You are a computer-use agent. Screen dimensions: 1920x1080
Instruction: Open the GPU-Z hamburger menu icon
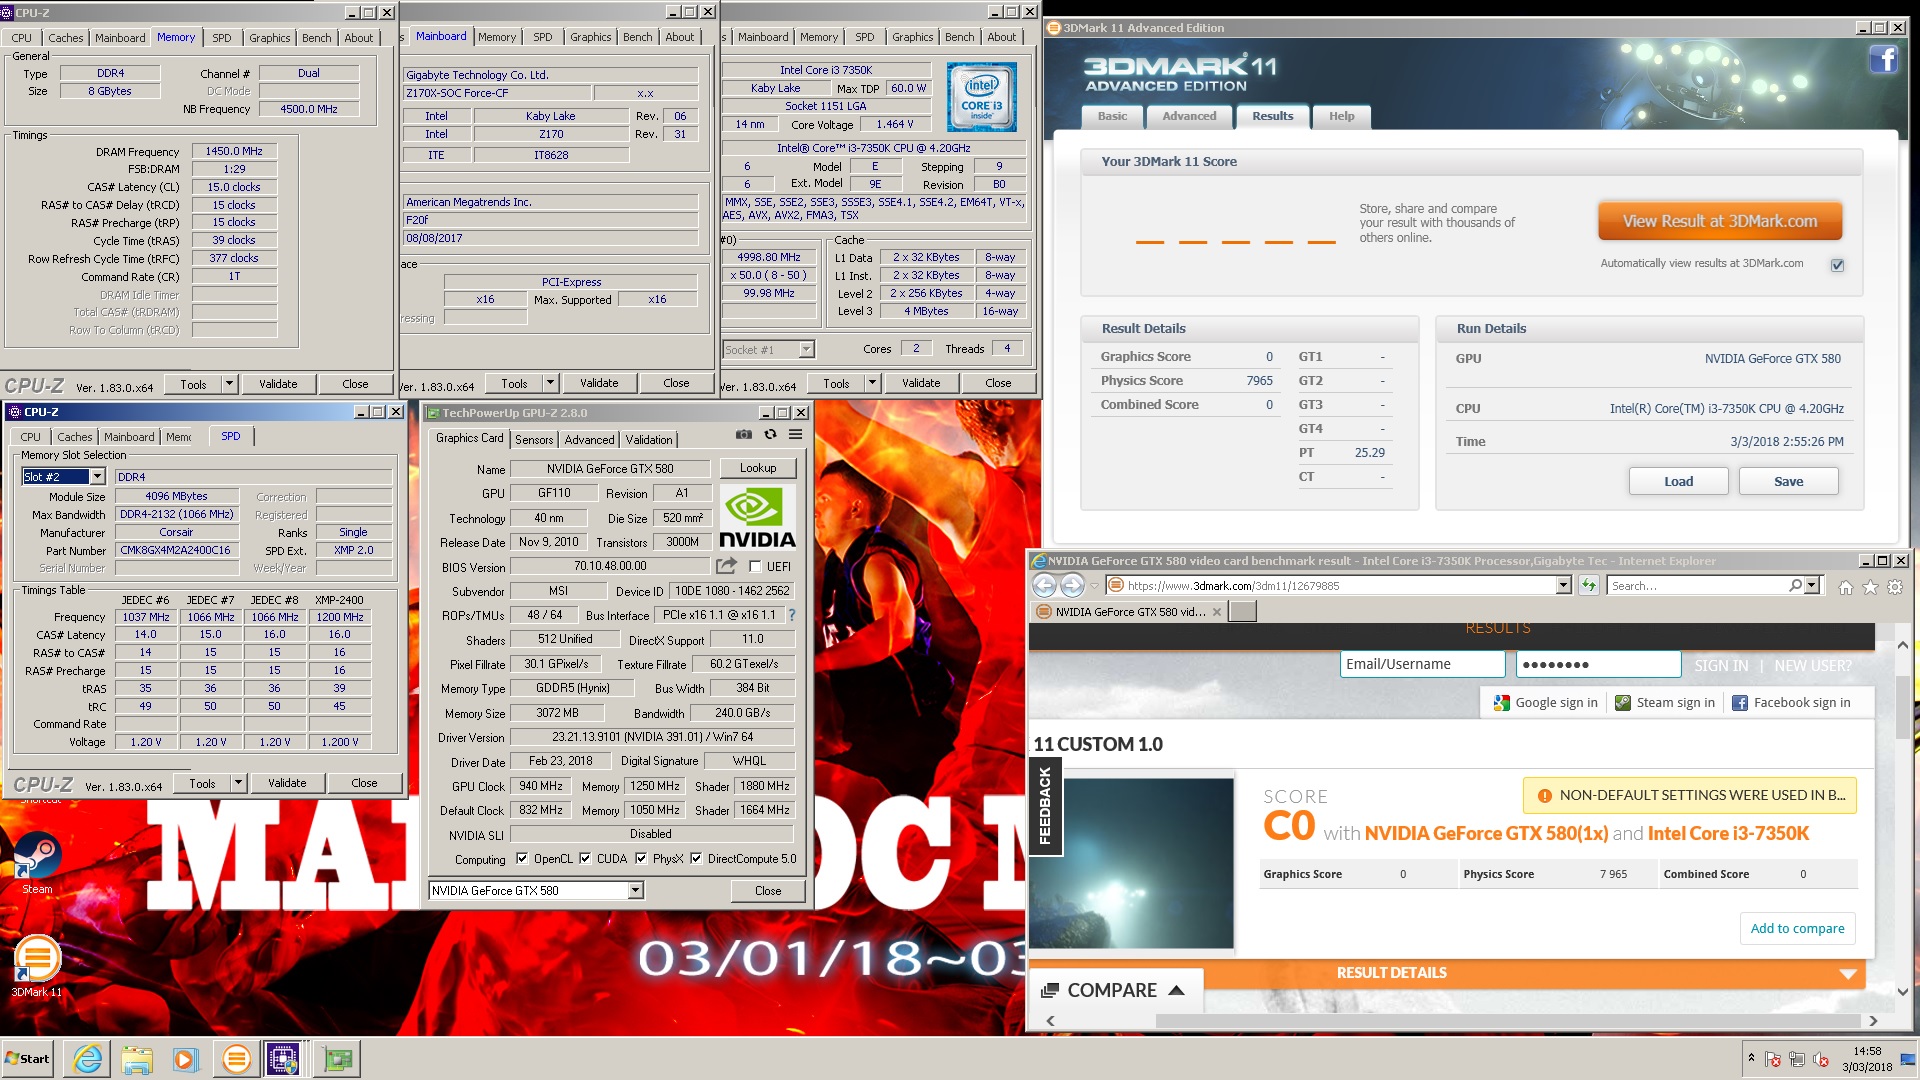click(796, 435)
